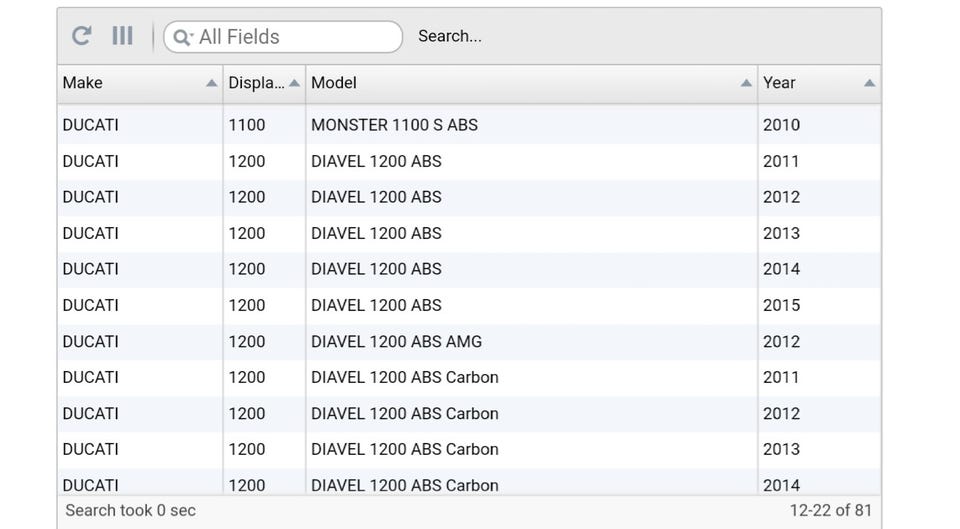This screenshot has height=529, width=960.
Task: Click the Year column sort arrow
Action: pos(869,83)
